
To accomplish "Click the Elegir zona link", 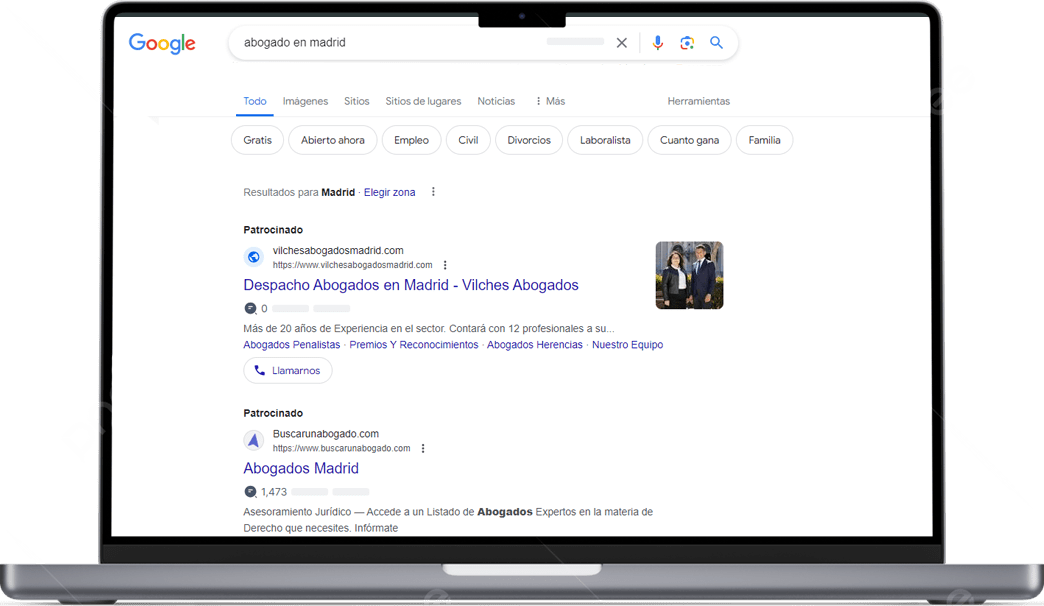I will click(x=390, y=192).
